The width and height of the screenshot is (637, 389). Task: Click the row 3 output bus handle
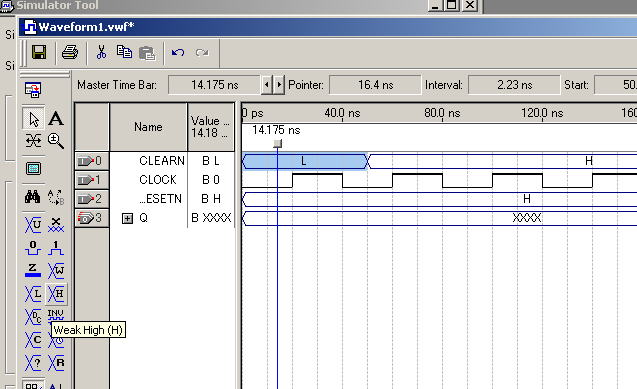click(x=91, y=218)
